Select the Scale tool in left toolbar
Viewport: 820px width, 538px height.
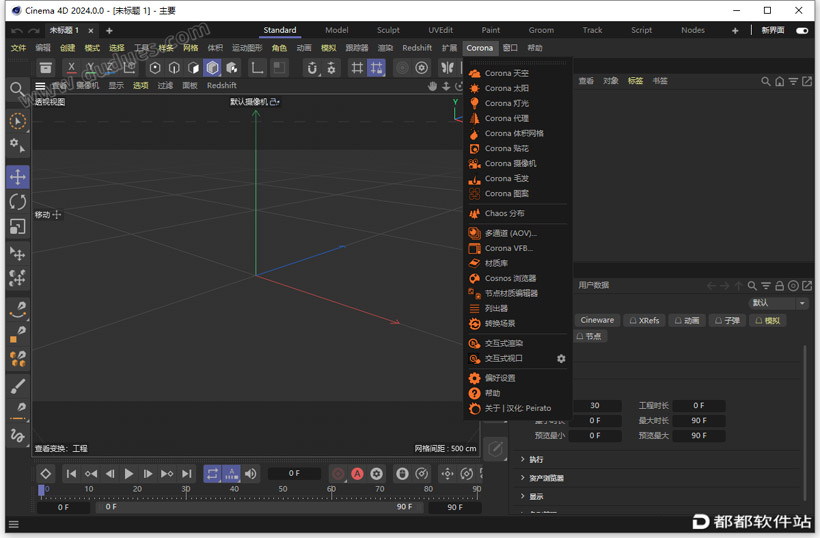(x=18, y=226)
